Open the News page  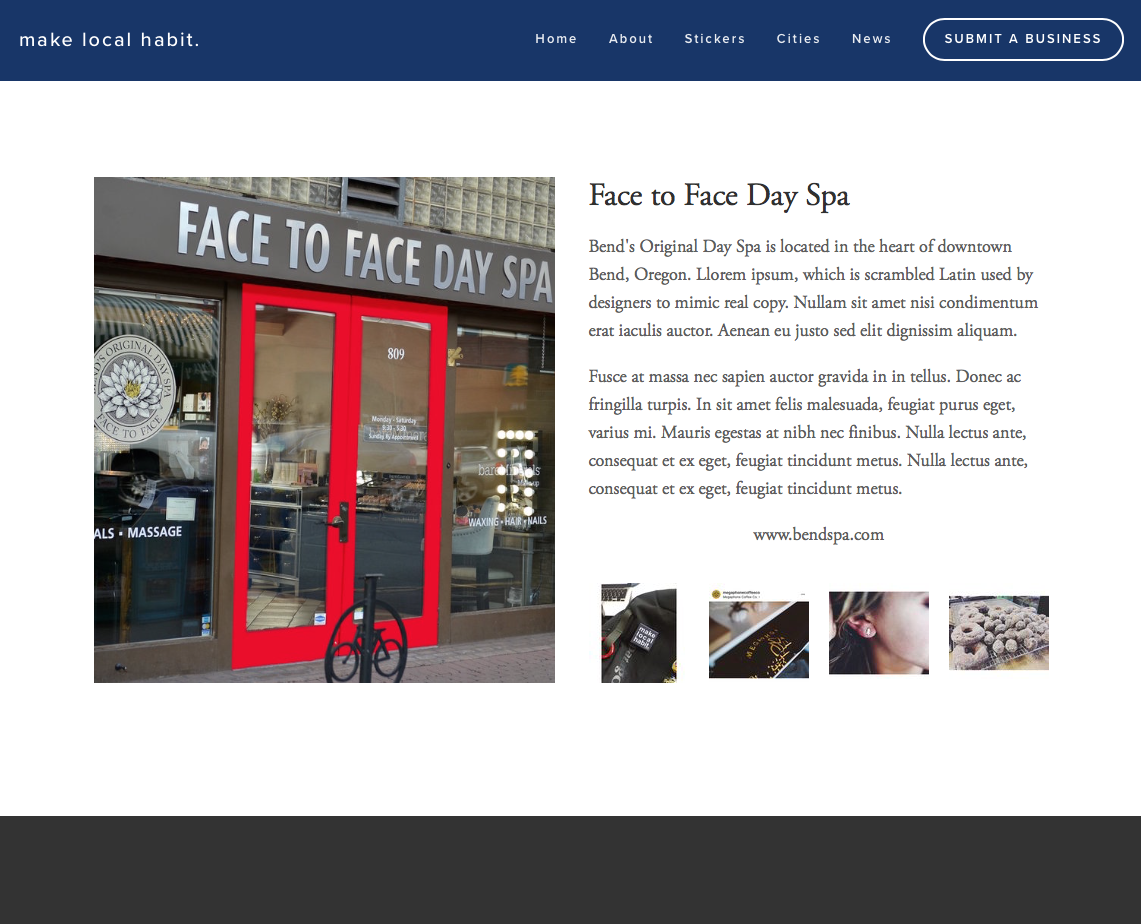click(x=872, y=39)
